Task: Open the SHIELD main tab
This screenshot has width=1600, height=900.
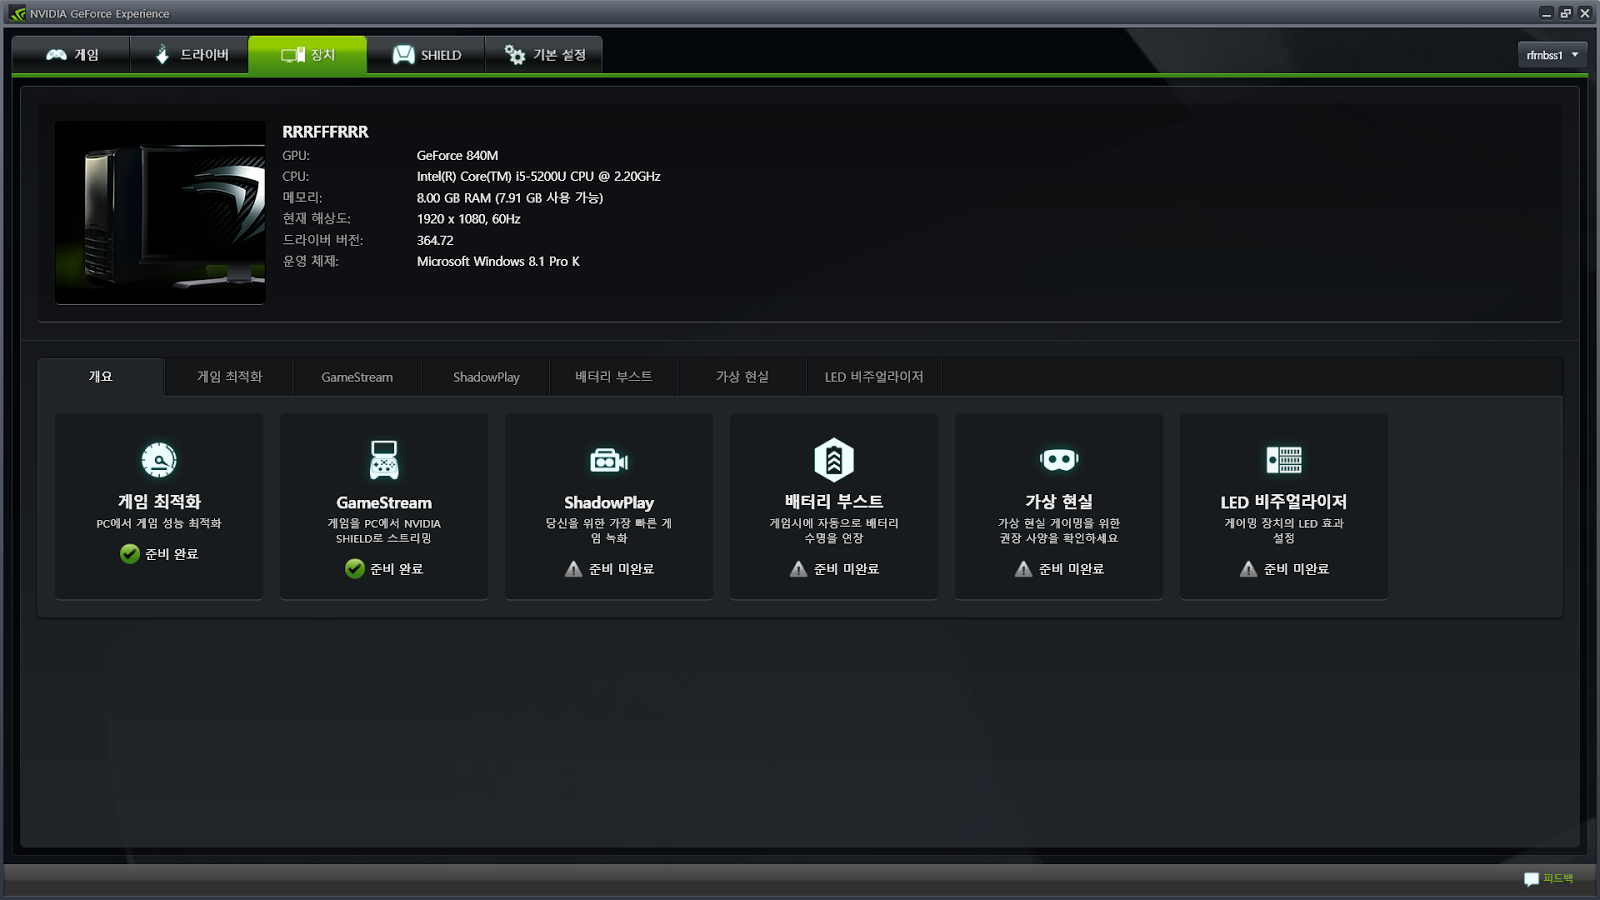Action: coord(426,55)
